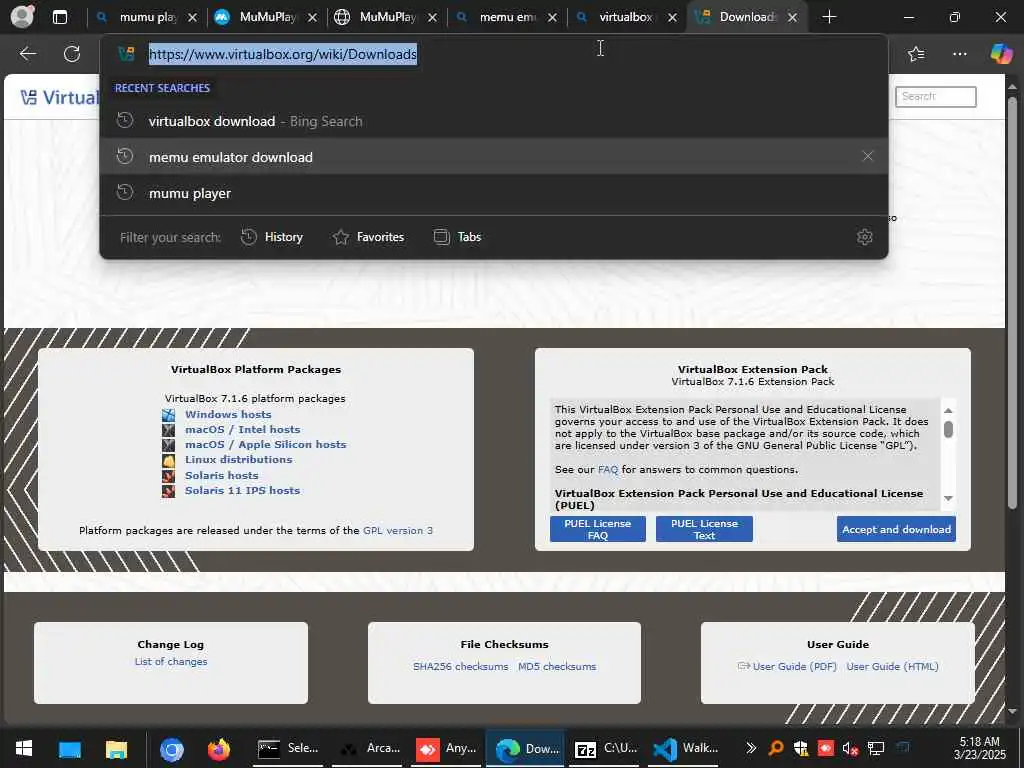Open User Guide (HTML) link
Viewport: 1024px width, 768px height.
pyautogui.click(x=892, y=666)
